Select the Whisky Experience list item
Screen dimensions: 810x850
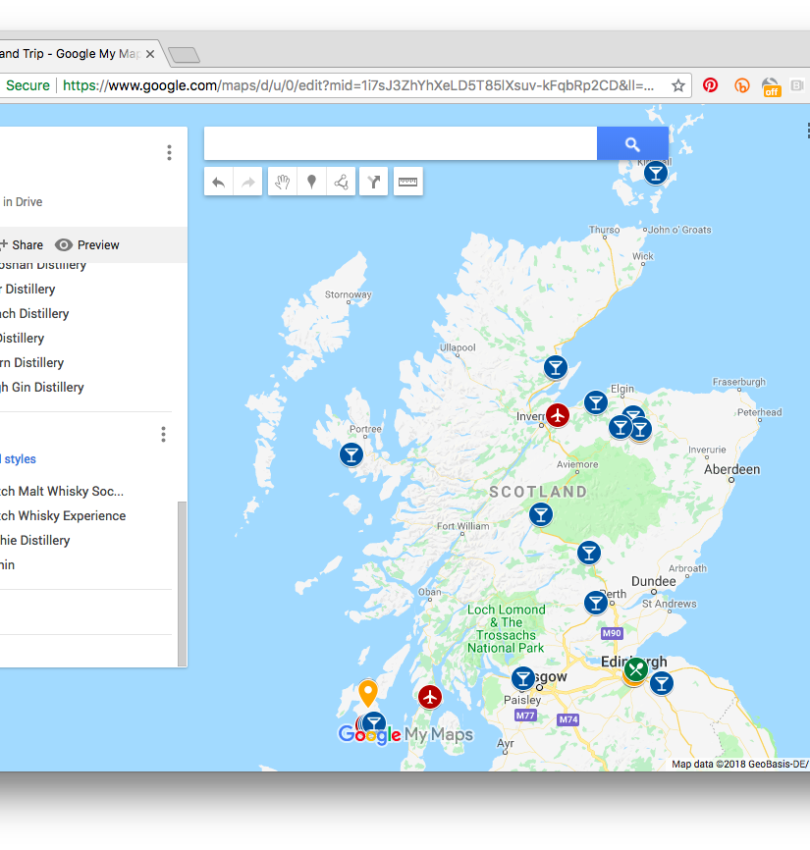(x=63, y=516)
